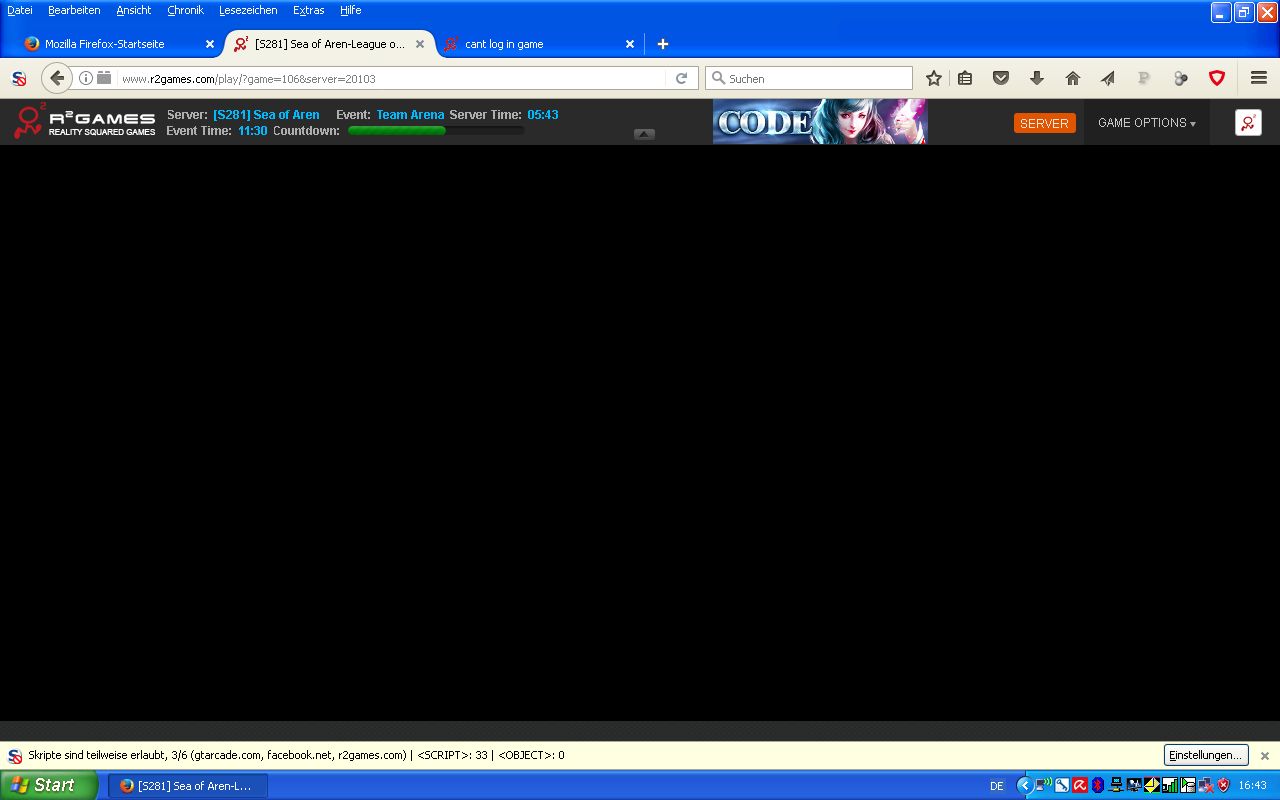Reload the page with the refresh icon
Screen dimensions: 1280x800
(681, 78)
